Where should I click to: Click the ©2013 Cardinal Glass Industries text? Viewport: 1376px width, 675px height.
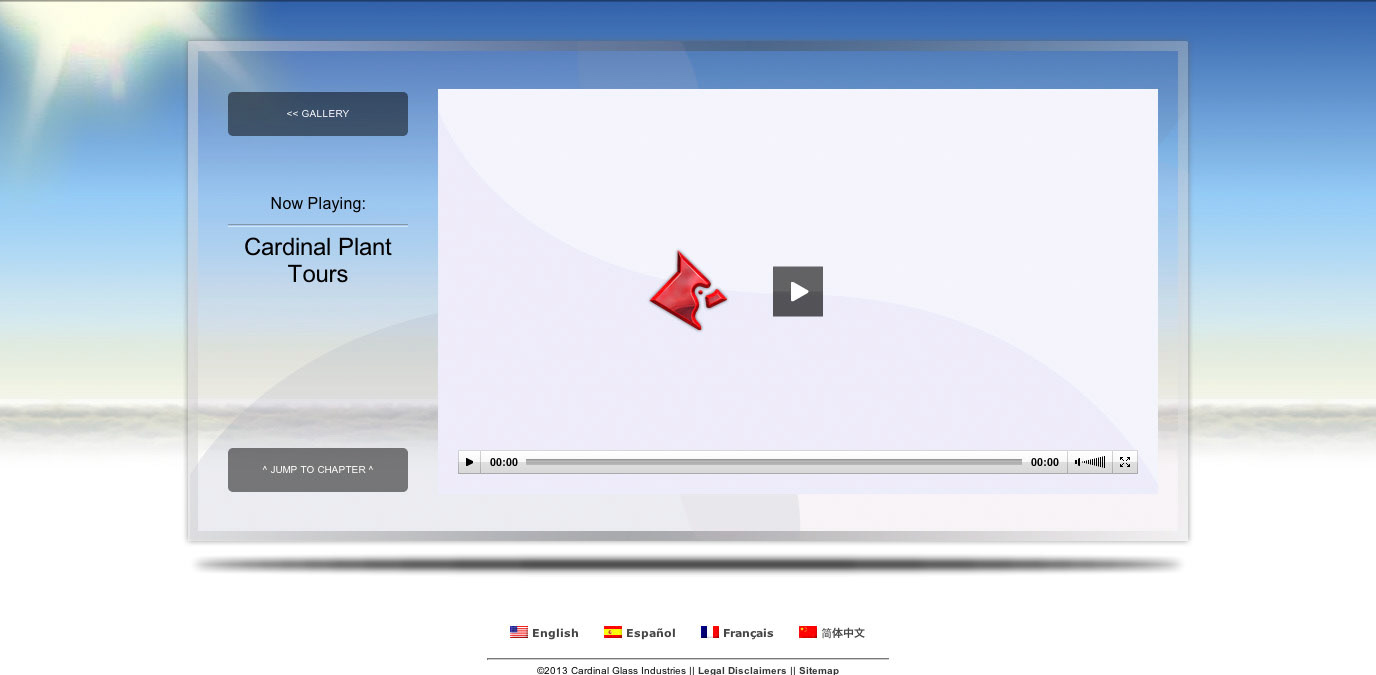pyautogui.click(x=611, y=670)
